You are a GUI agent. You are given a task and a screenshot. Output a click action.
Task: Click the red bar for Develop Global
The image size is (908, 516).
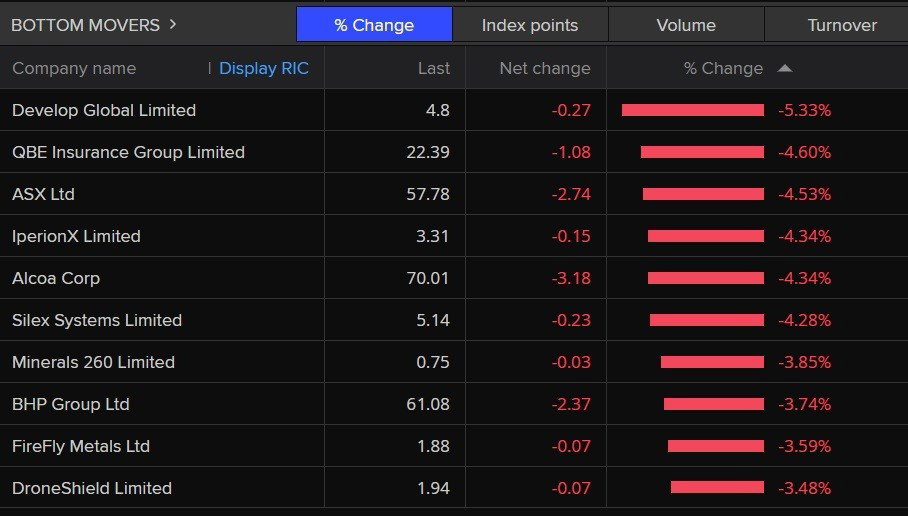click(x=693, y=110)
